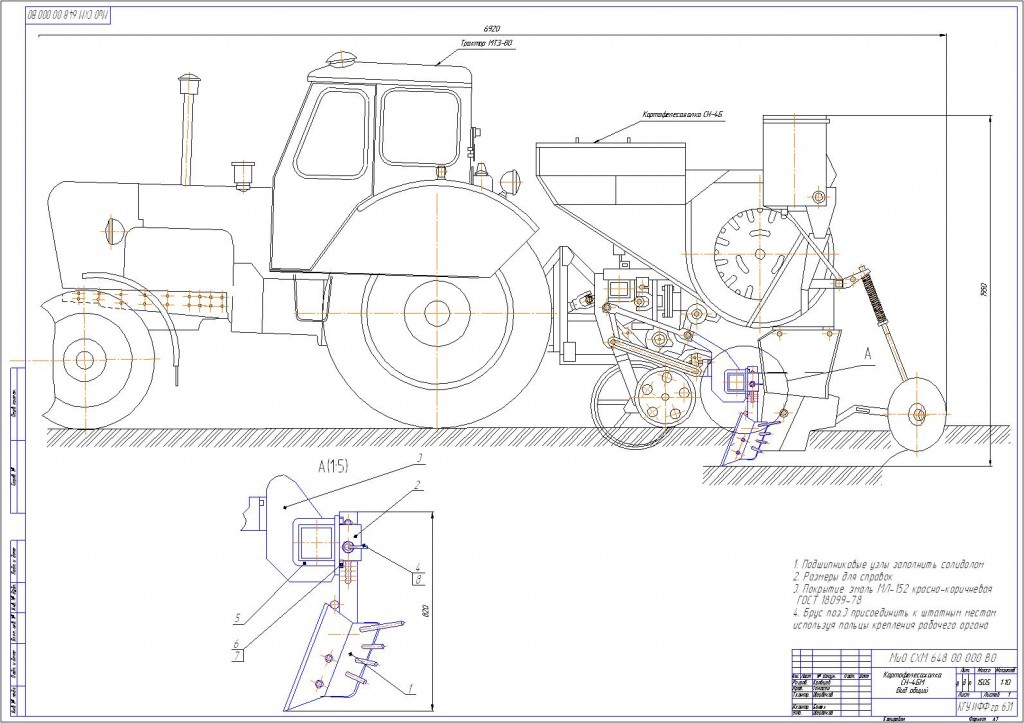The width and height of the screenshot is (1024, 723).
Task: Click boxed position number "8"
Action: [x=418, y=579]
